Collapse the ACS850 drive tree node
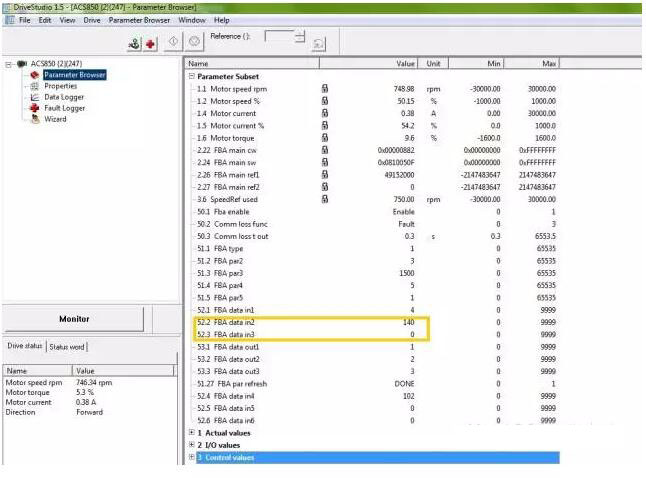The height and width of the screenshot is (478, 646). point(9,64)
